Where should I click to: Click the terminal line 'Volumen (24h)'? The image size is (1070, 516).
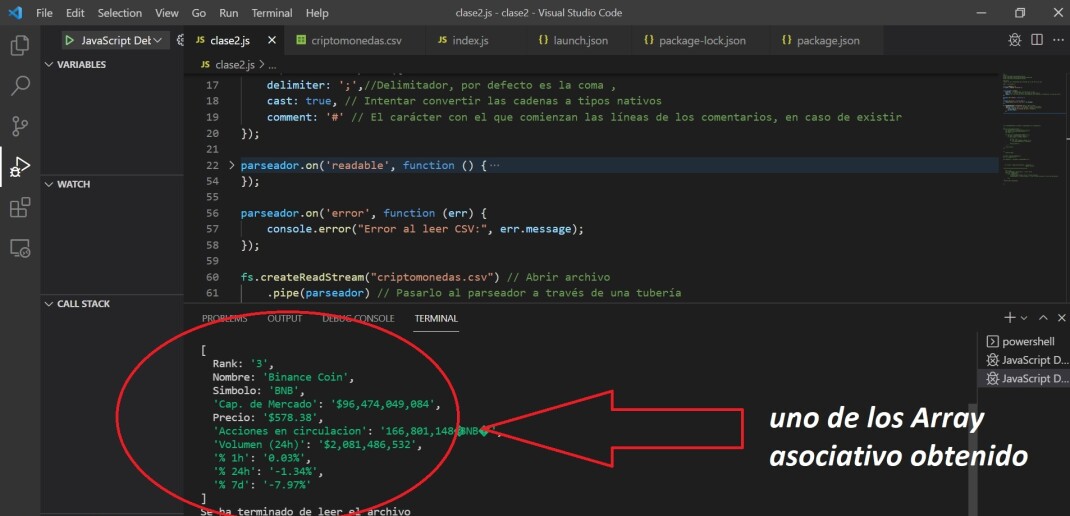point(317,444)
